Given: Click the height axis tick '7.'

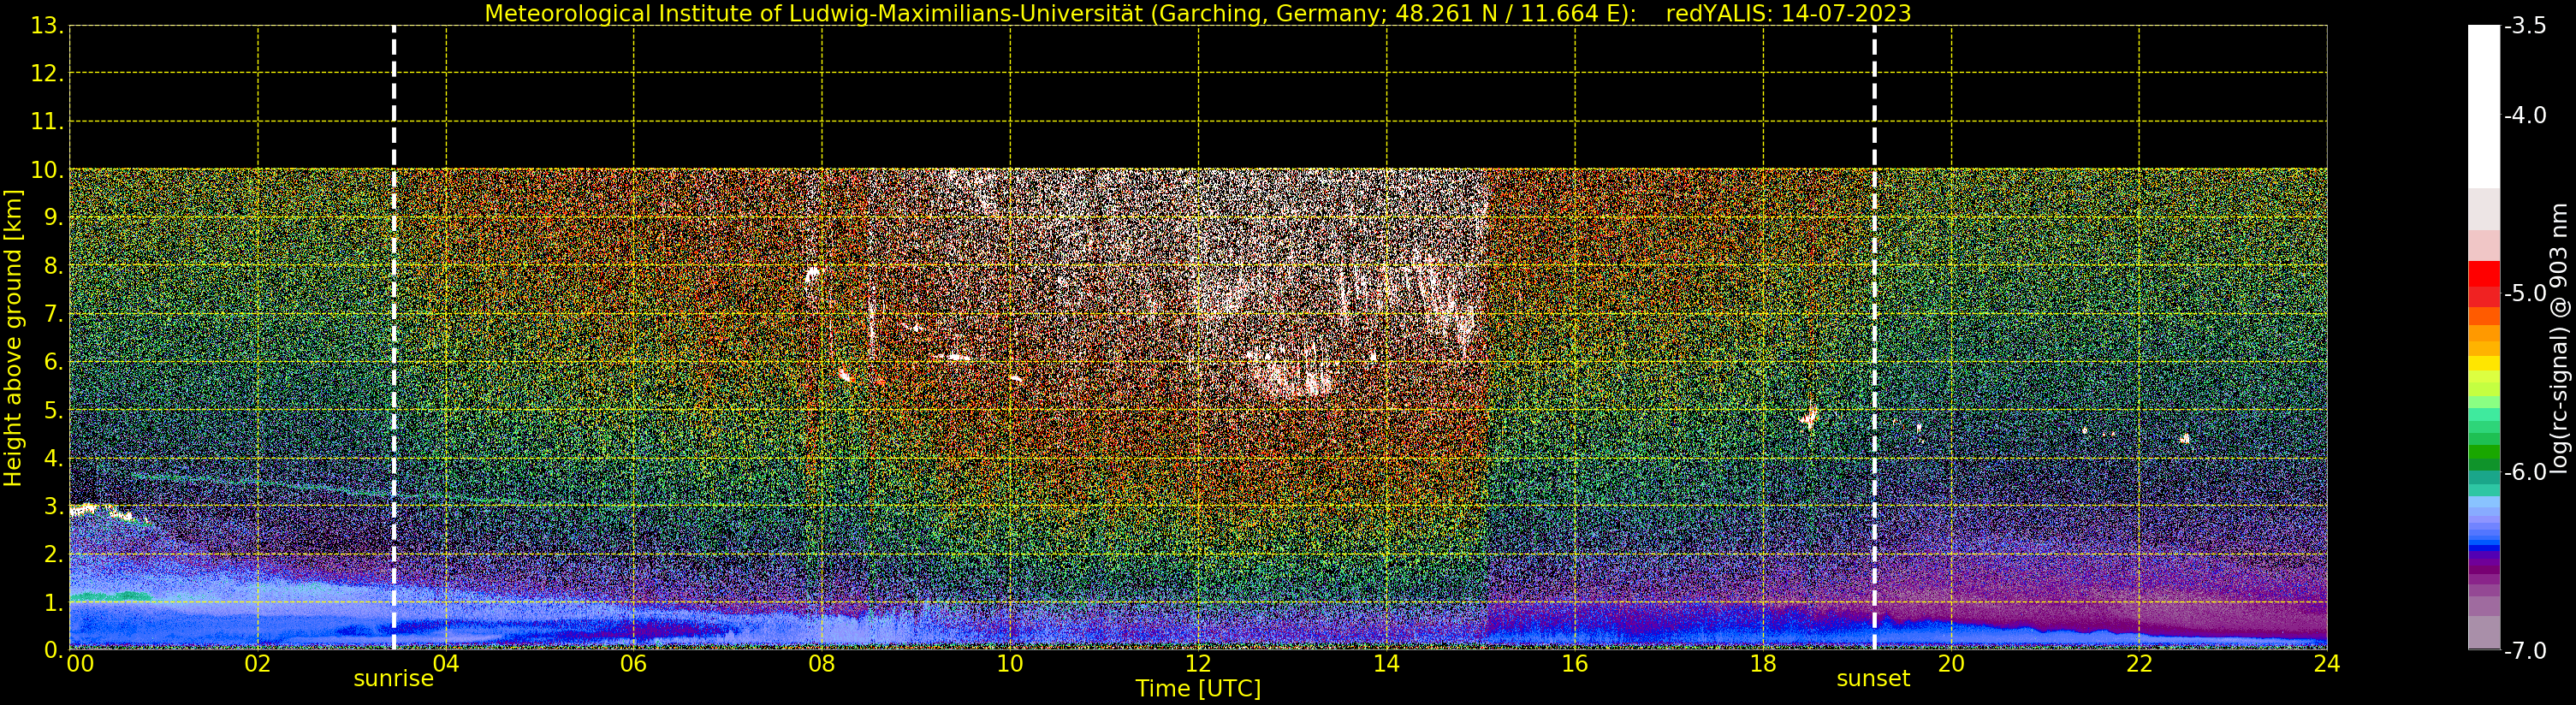Looking at the screenshot, I should pos(54,314).
